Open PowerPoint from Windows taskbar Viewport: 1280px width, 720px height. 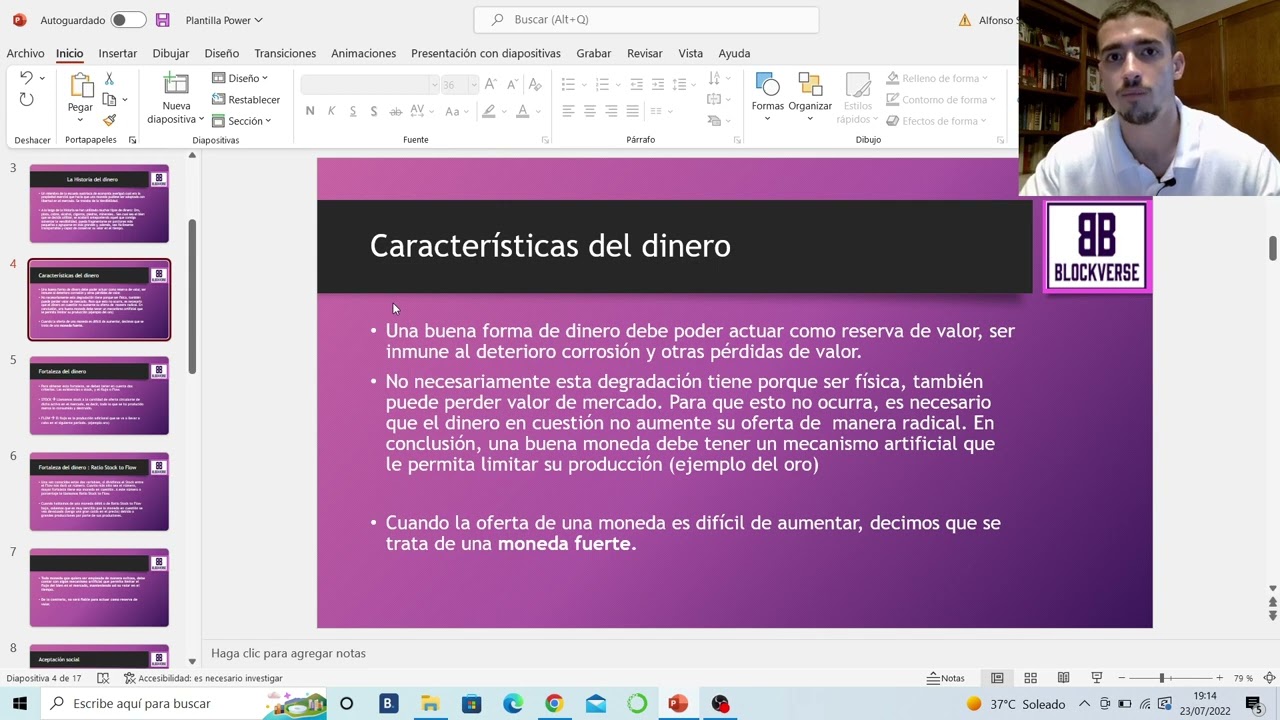tap(678, 703)
